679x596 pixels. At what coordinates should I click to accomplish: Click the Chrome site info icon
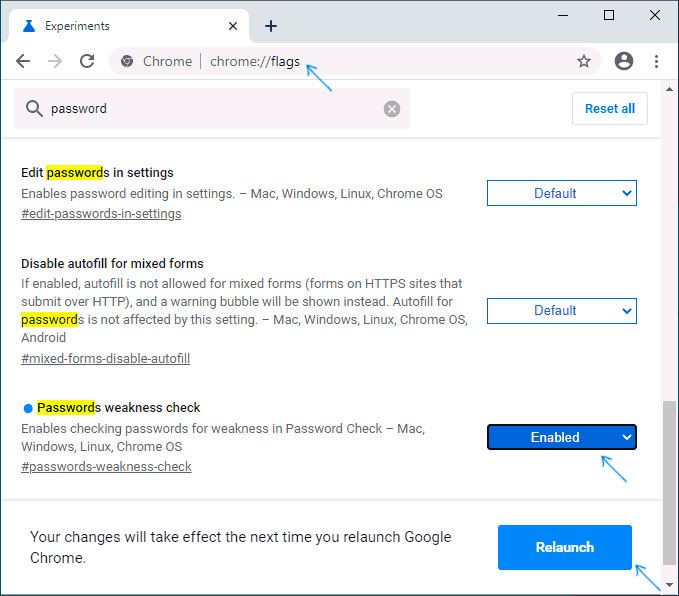(x=127, y=61)
